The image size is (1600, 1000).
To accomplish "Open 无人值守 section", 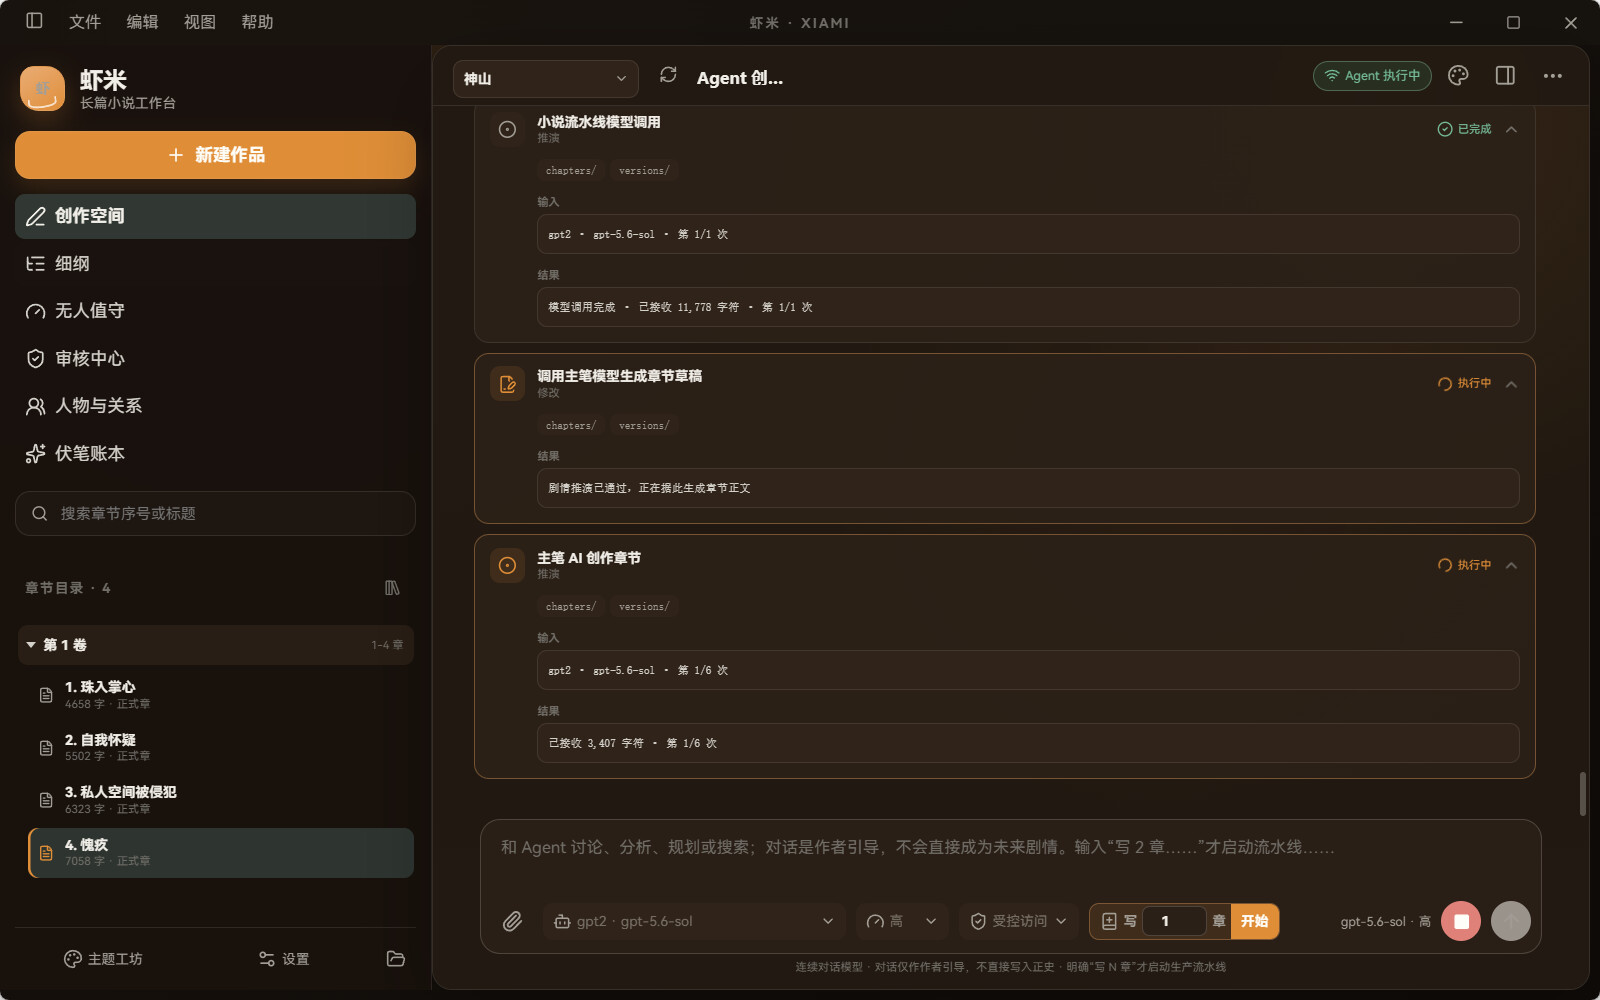I will click(215, 311).
